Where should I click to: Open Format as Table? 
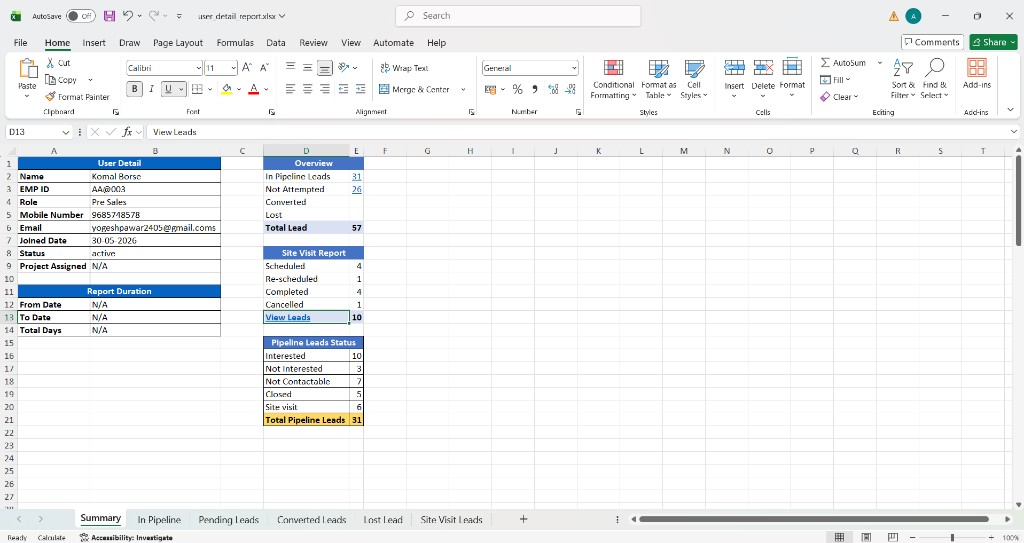(658, 79)
